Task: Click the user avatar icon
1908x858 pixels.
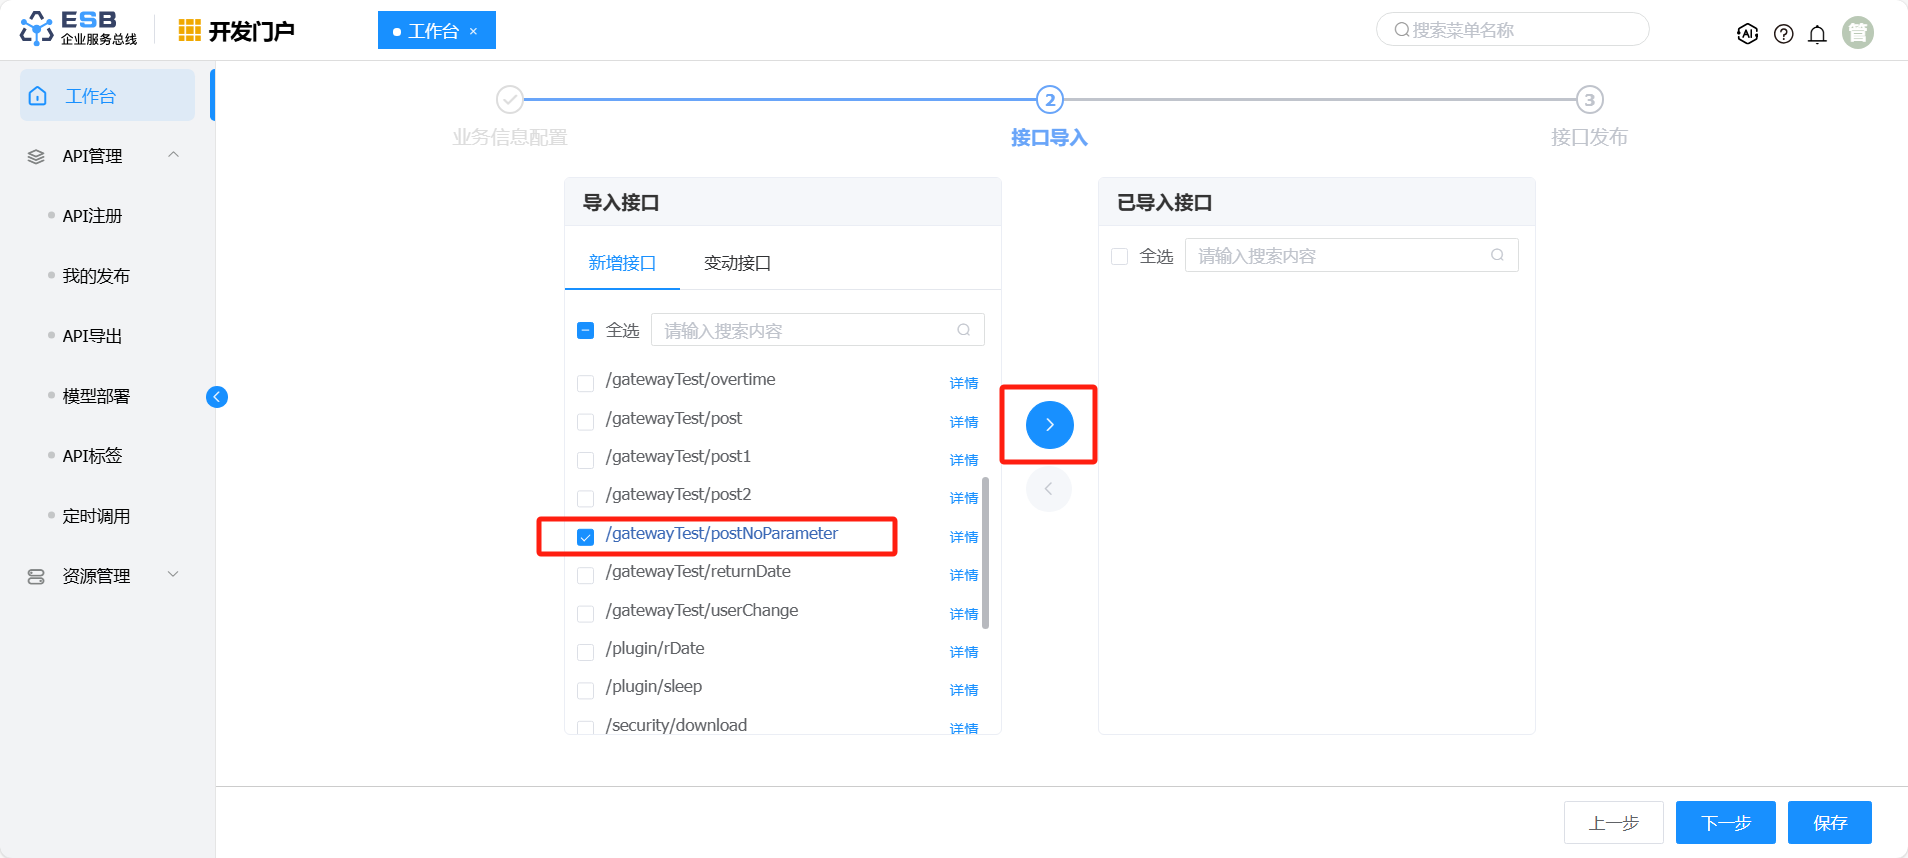Action: point(1857,33)
